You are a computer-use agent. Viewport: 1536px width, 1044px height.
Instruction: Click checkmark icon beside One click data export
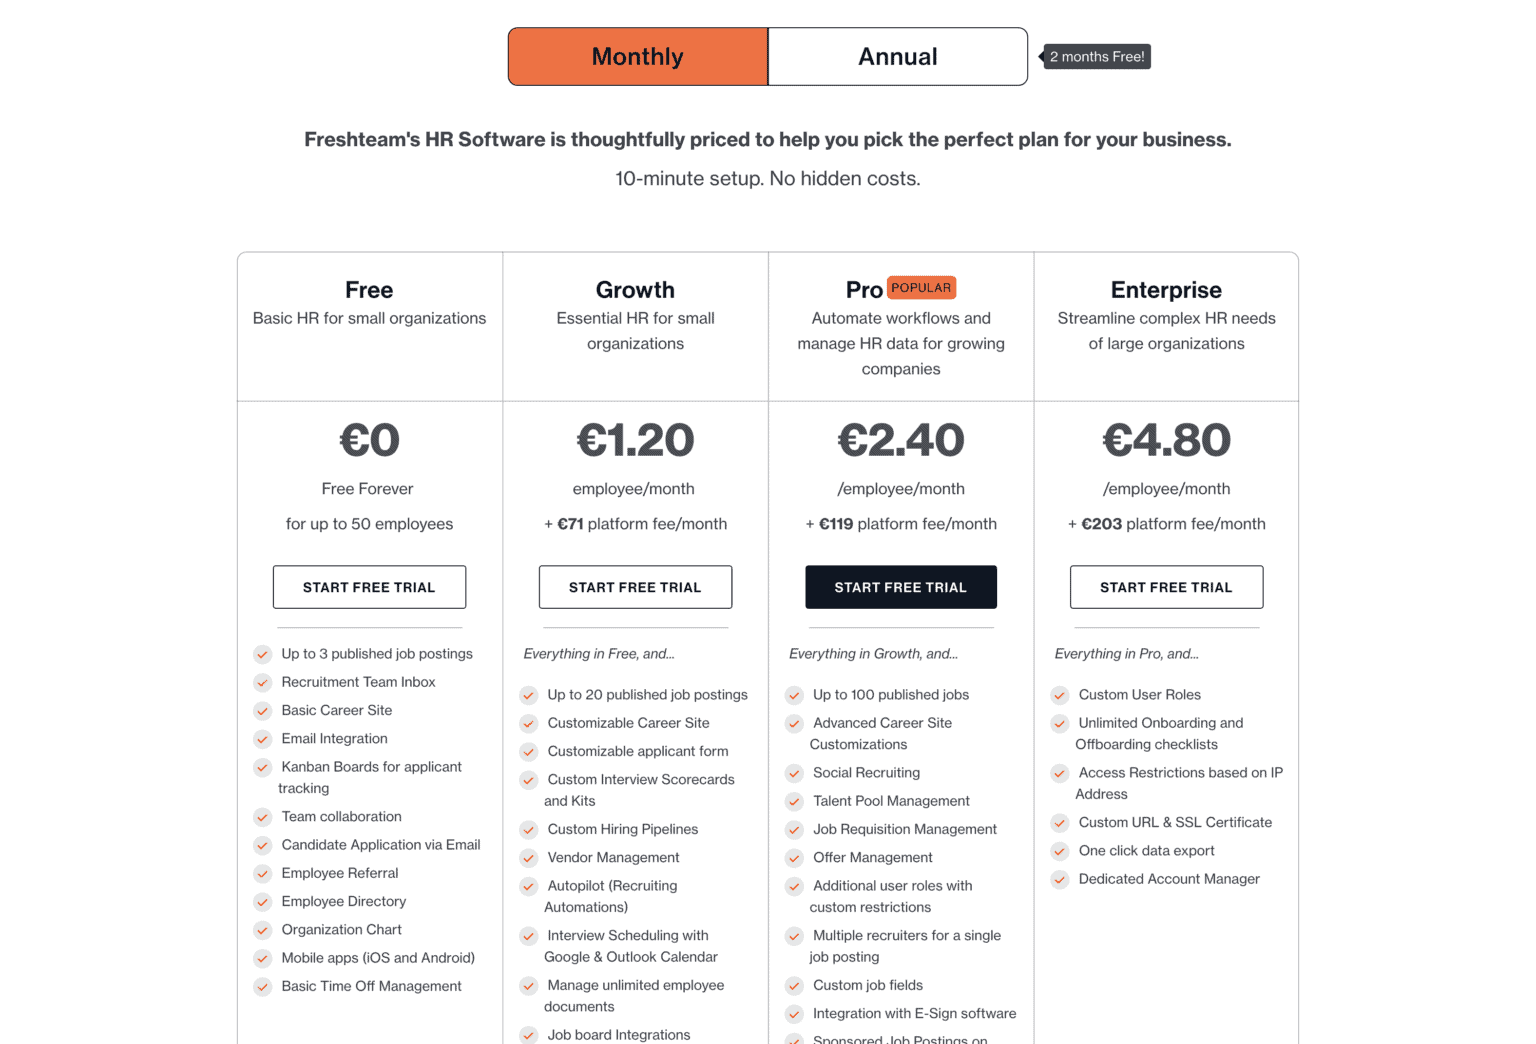pos(1060,851)
